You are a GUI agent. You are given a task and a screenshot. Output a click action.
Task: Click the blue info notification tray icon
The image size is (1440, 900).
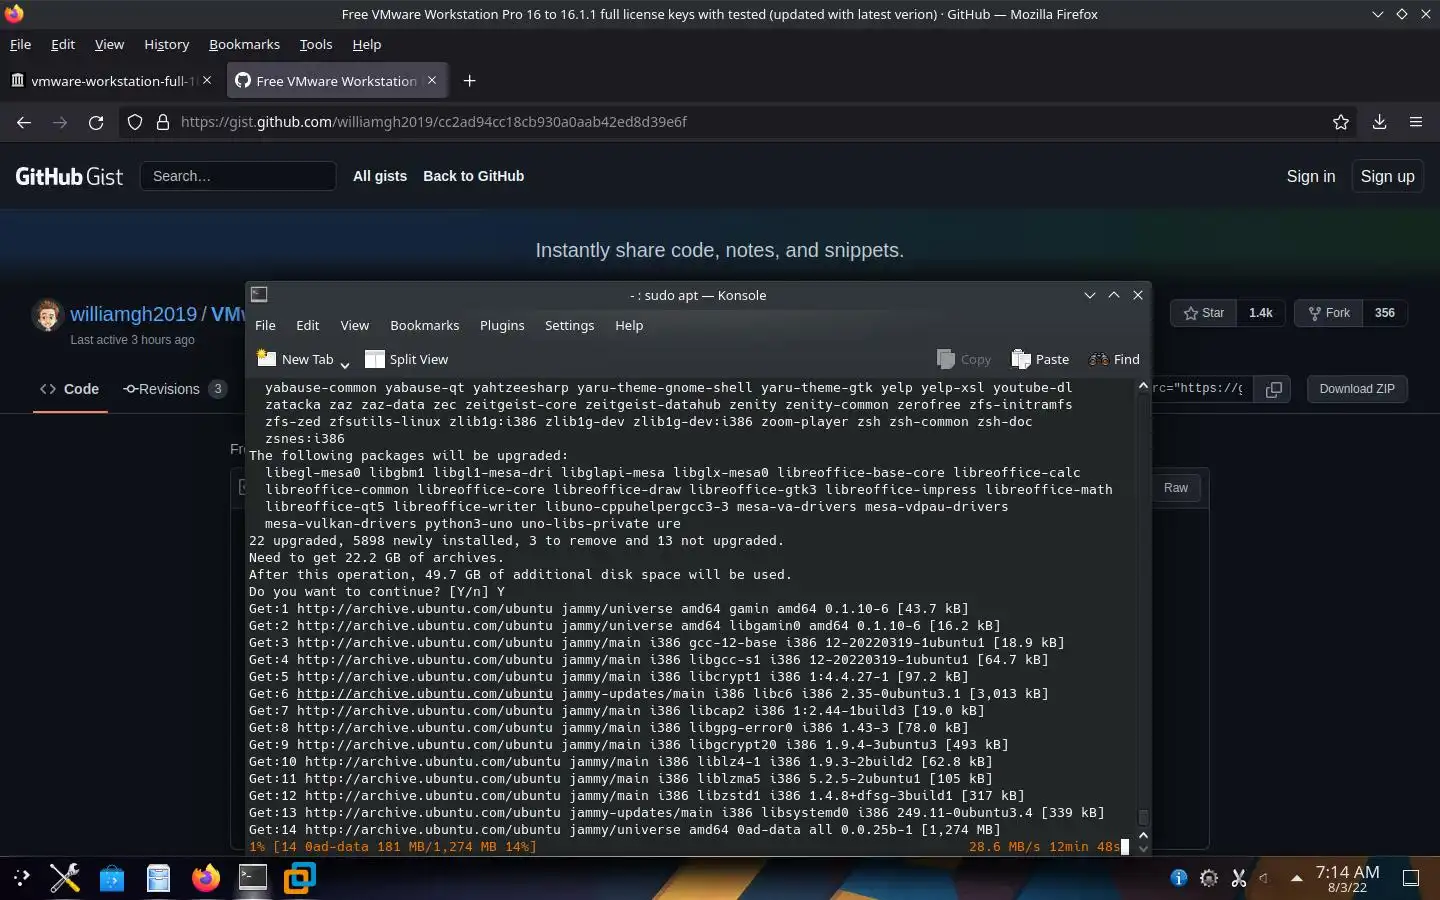coord(1179,878)
